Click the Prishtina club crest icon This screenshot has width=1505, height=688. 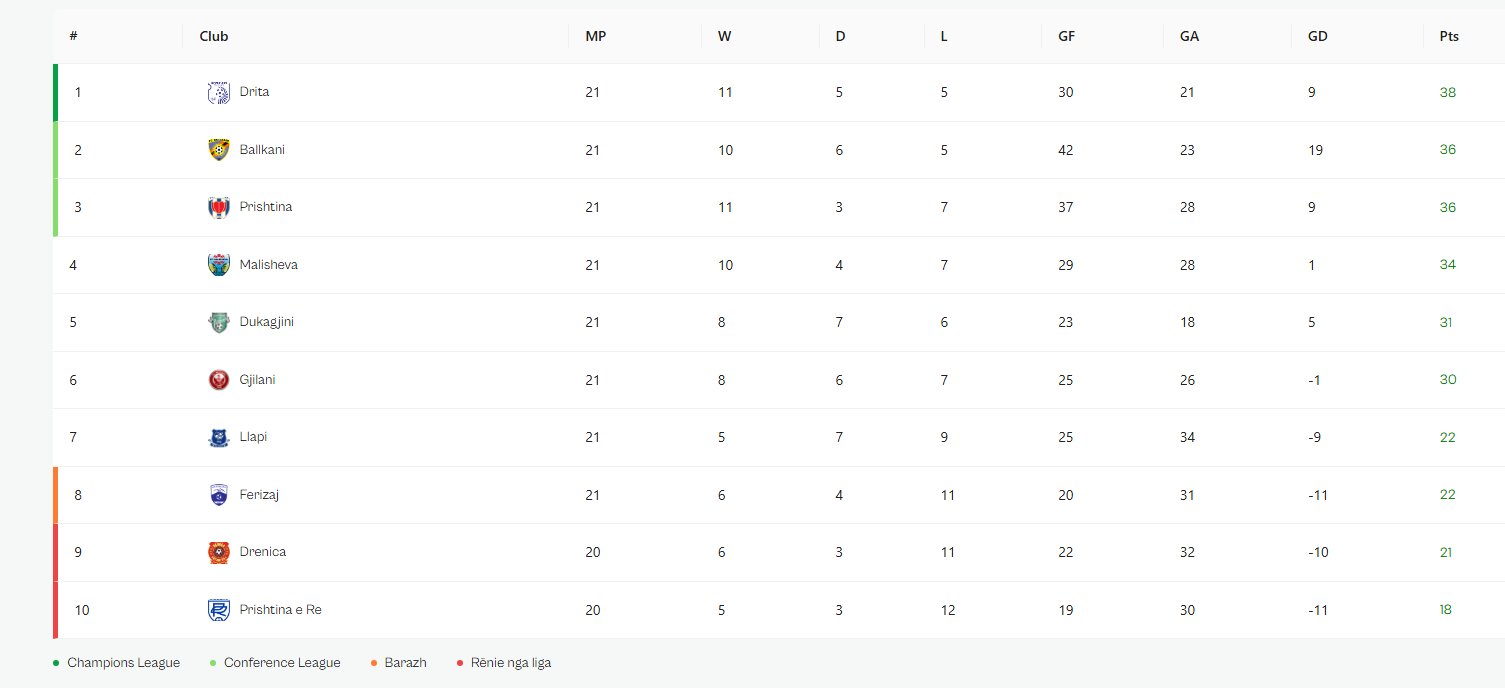pos(218,208)
